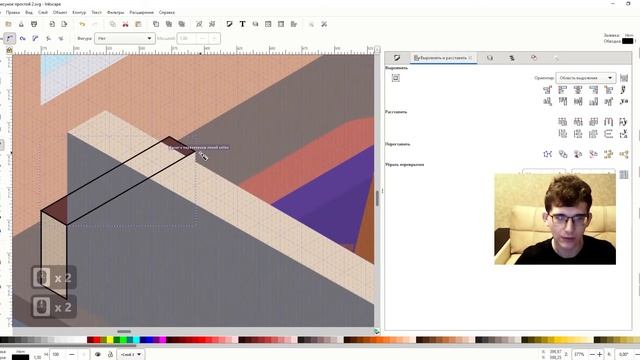Screen dimensions: 640x360
Task: Align right sides of objects
Action: 593,89
